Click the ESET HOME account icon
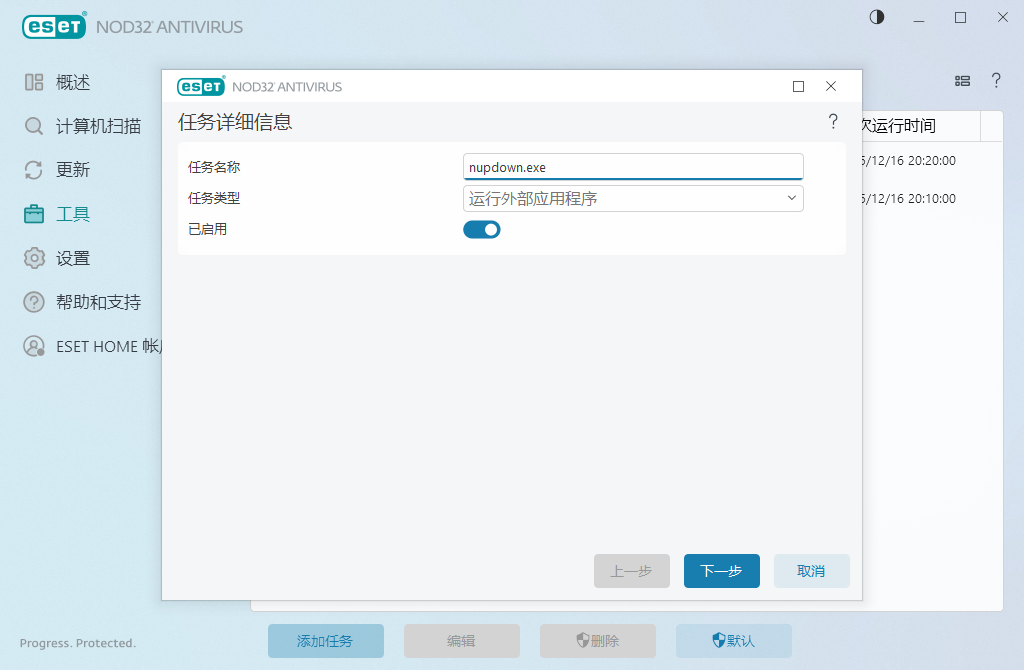The width and height of the screenshot is (1024, 670). click(34, 346)
